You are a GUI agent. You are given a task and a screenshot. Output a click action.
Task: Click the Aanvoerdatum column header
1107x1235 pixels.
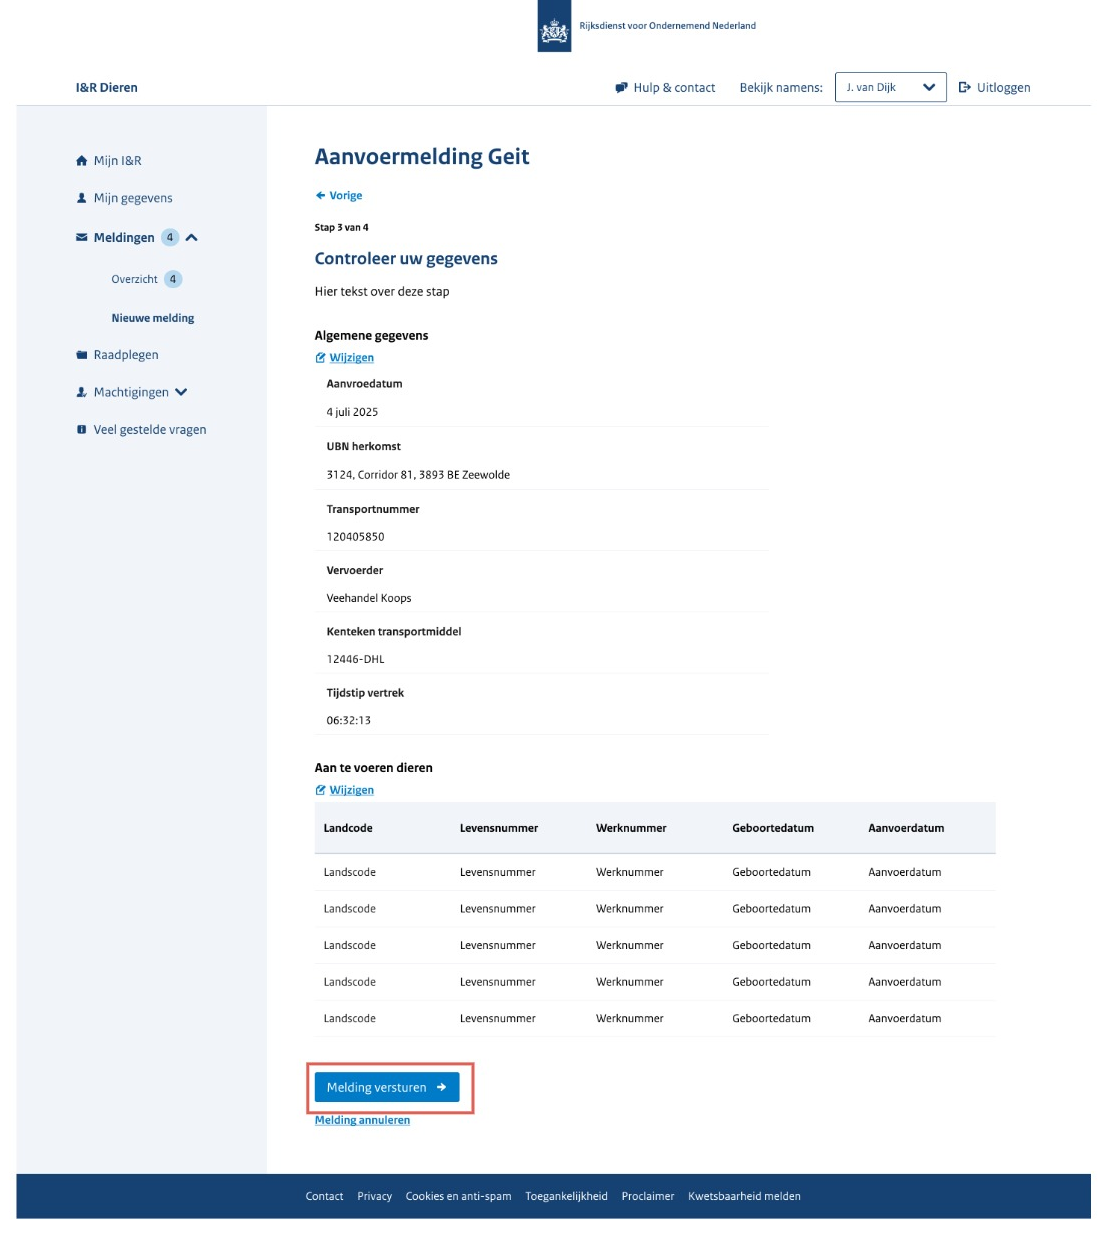906,829
